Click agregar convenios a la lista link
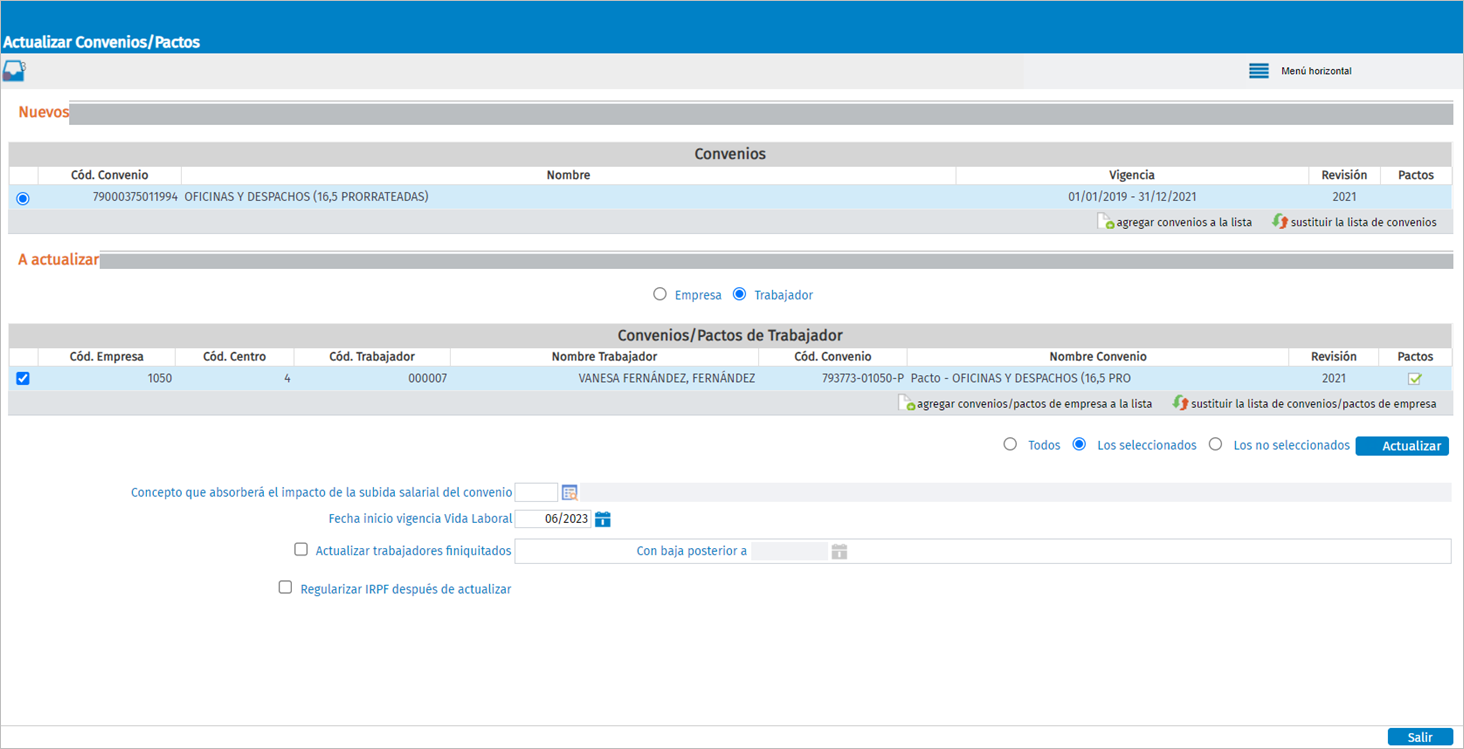Screen dimensions: 1464x749 1184,223
